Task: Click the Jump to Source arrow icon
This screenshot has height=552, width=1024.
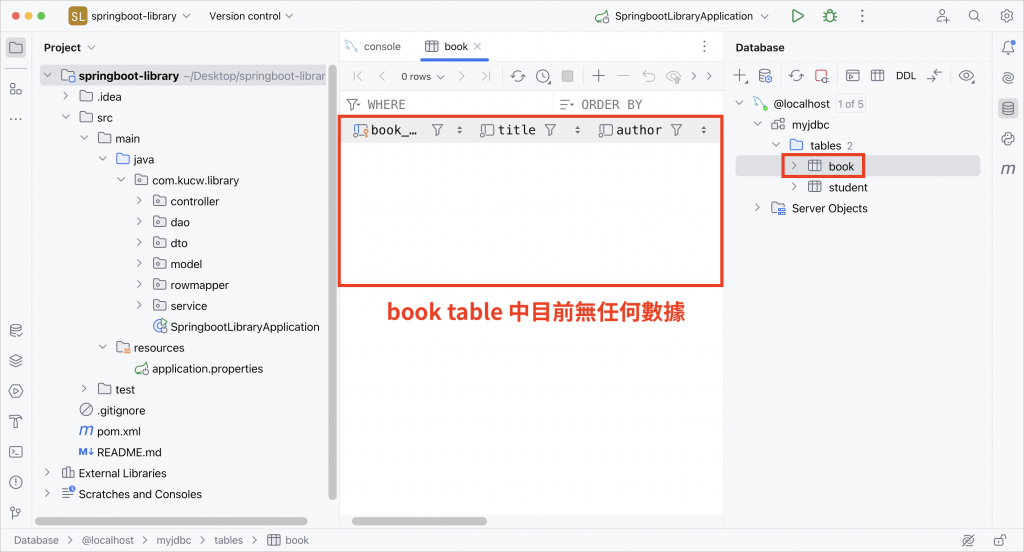Action: click(x=935, y=76)
